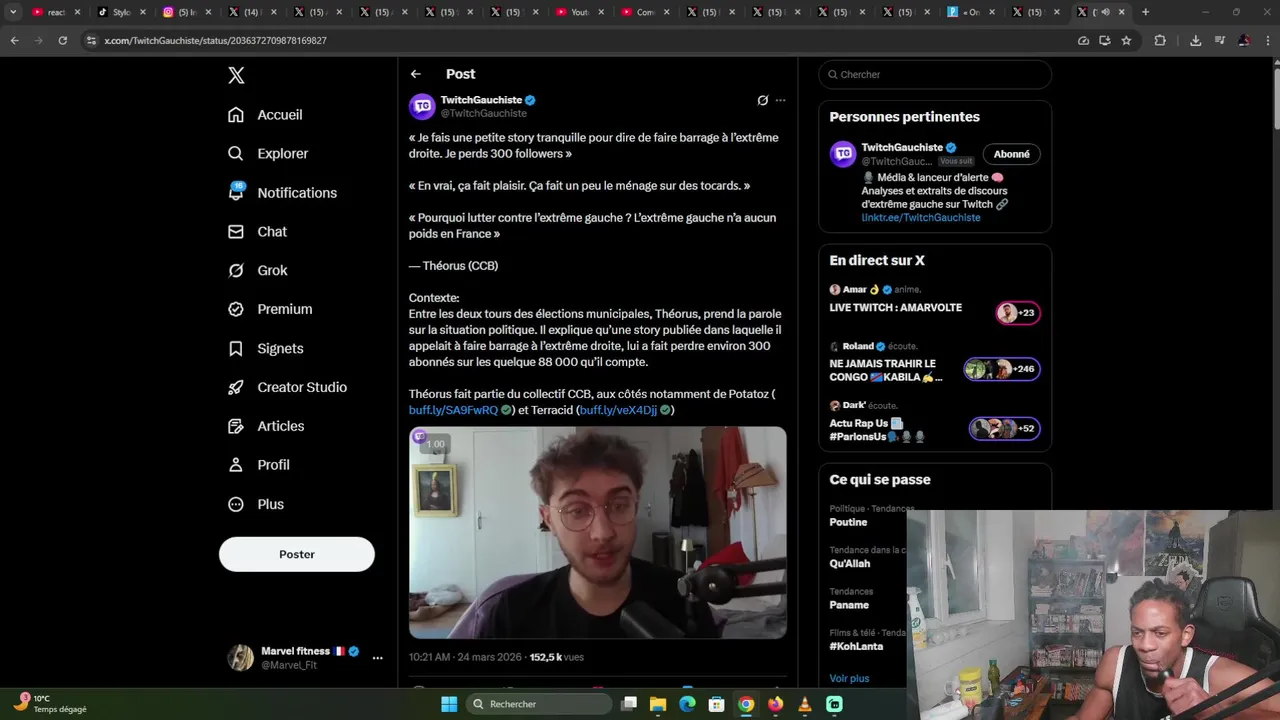Click the Articles icon in the sidebar

click(236, 427)
